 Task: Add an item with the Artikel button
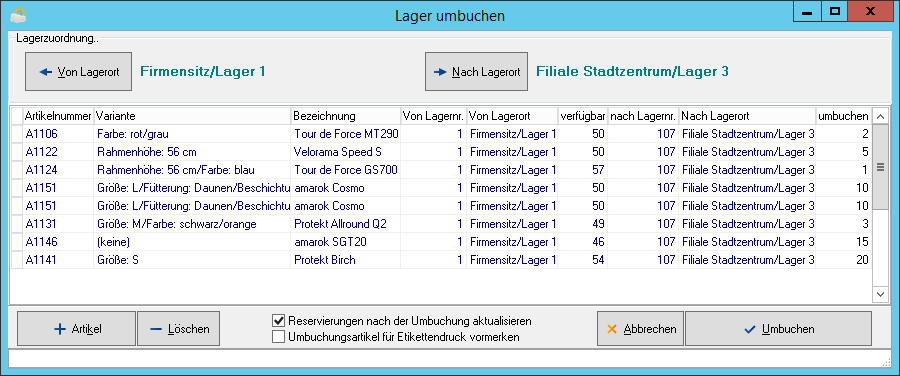click(77, 329)
